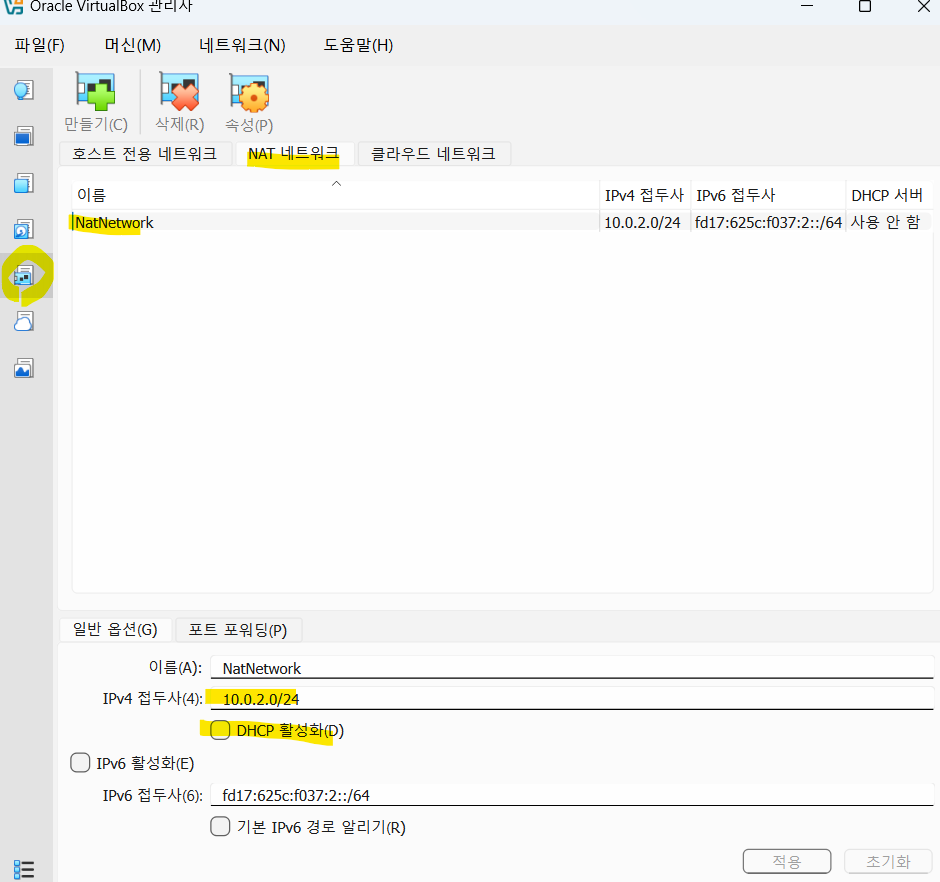Click the 속성(P) properties gear icon
Image resolution: width=940 pixels, height=882 pixels.
click(x=249, y=93)
